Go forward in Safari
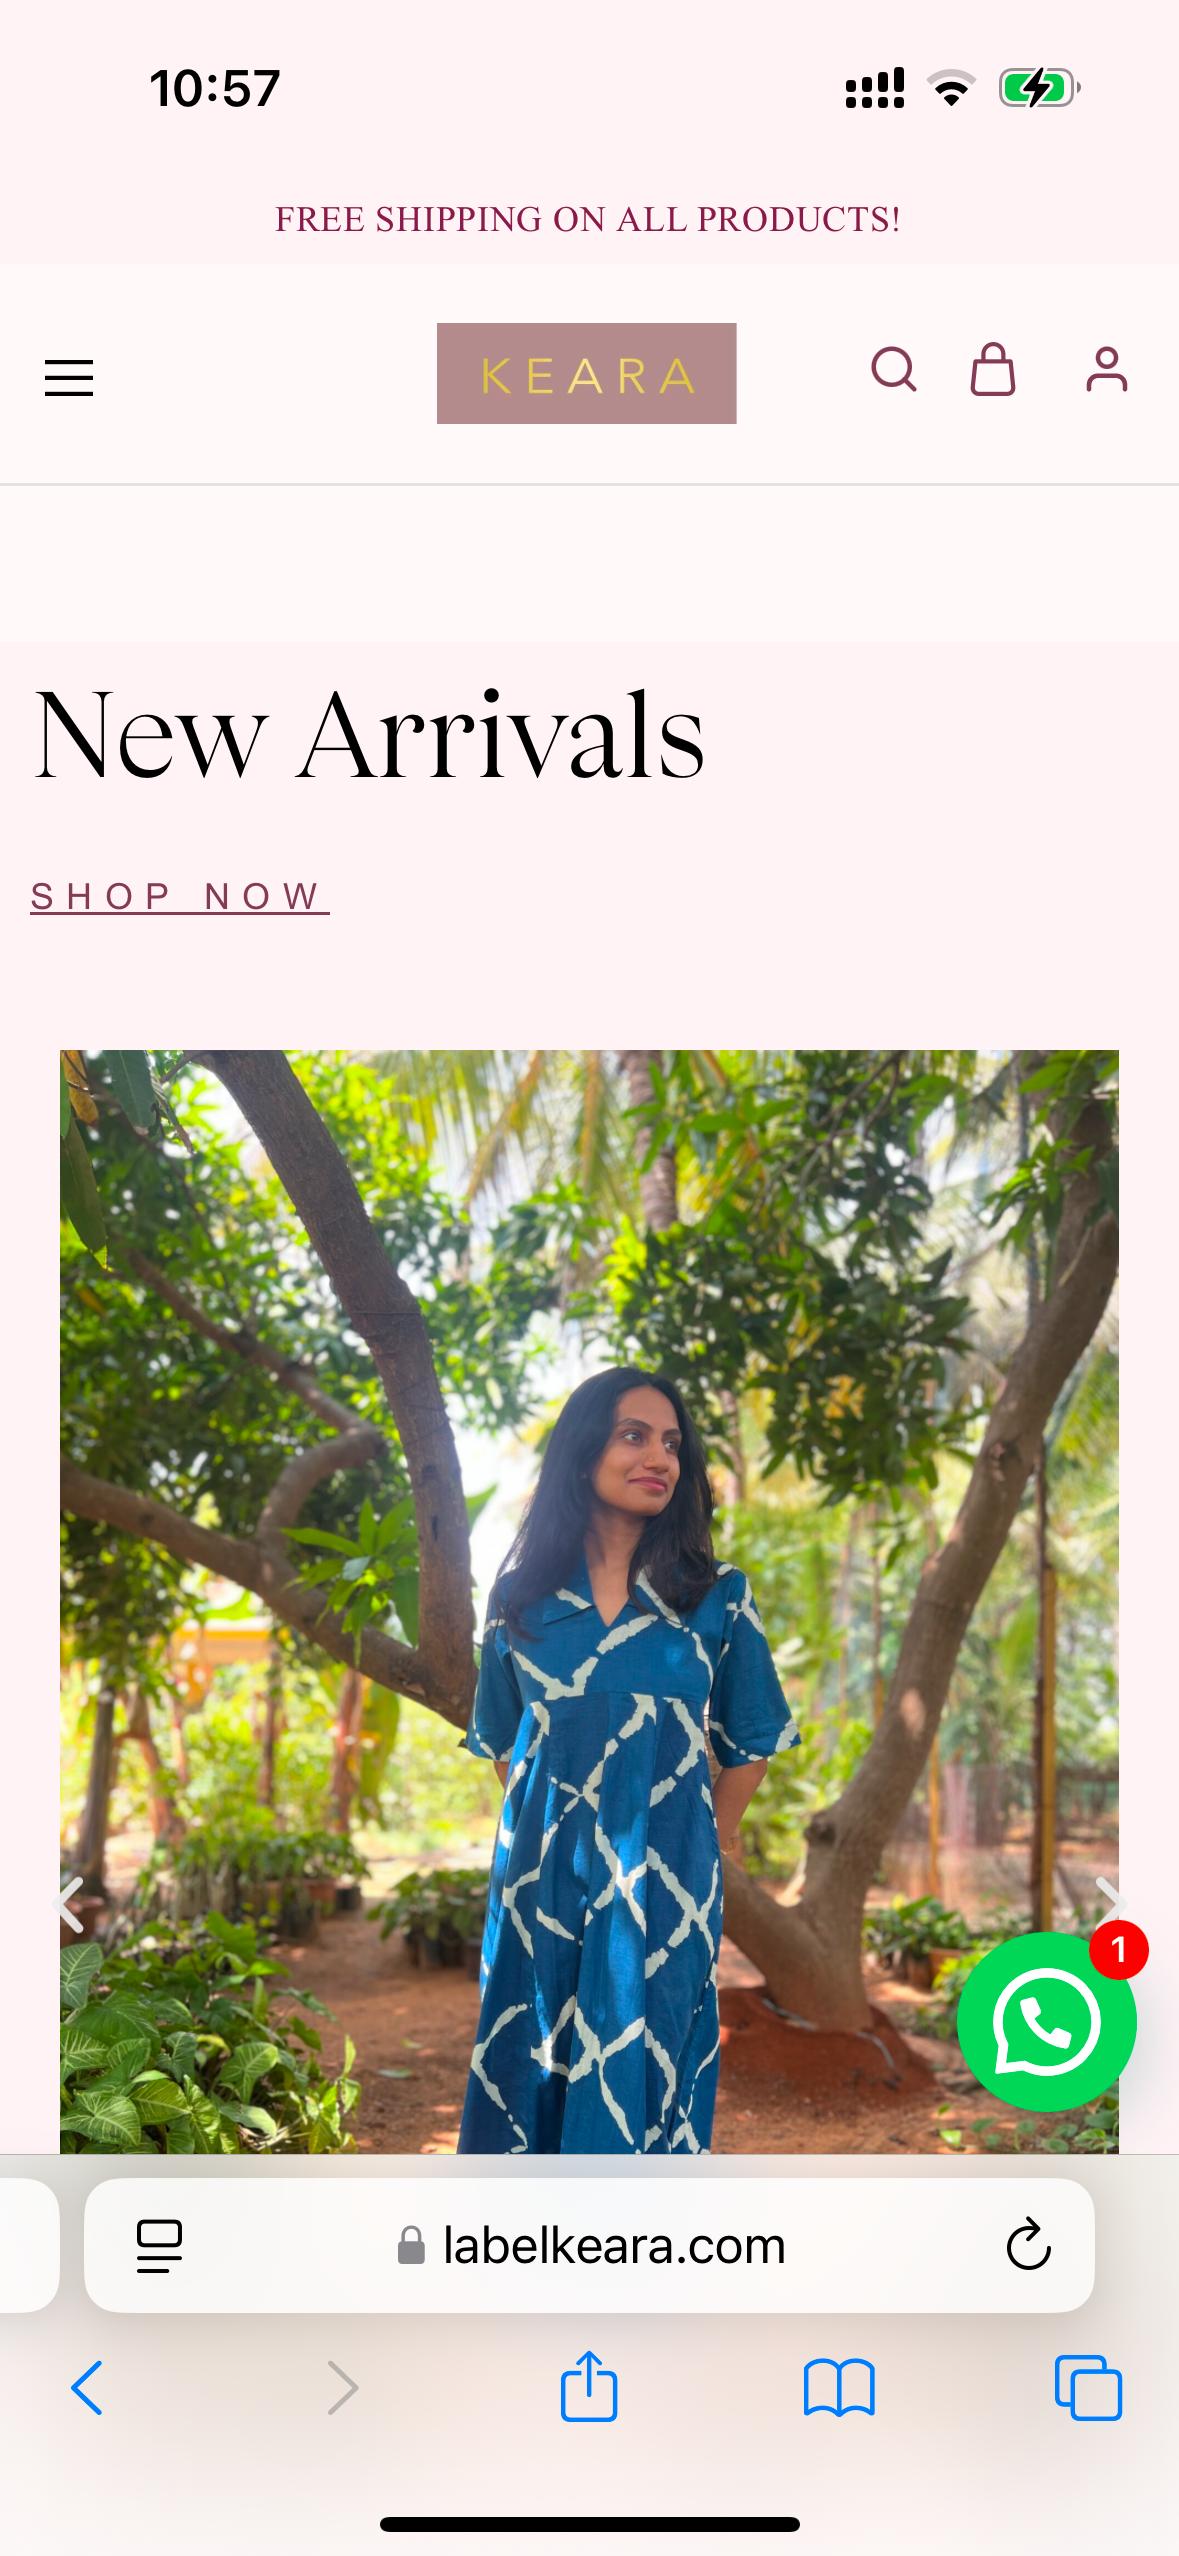The height and width of the screenshot is (2556, 1179). 342,2388
